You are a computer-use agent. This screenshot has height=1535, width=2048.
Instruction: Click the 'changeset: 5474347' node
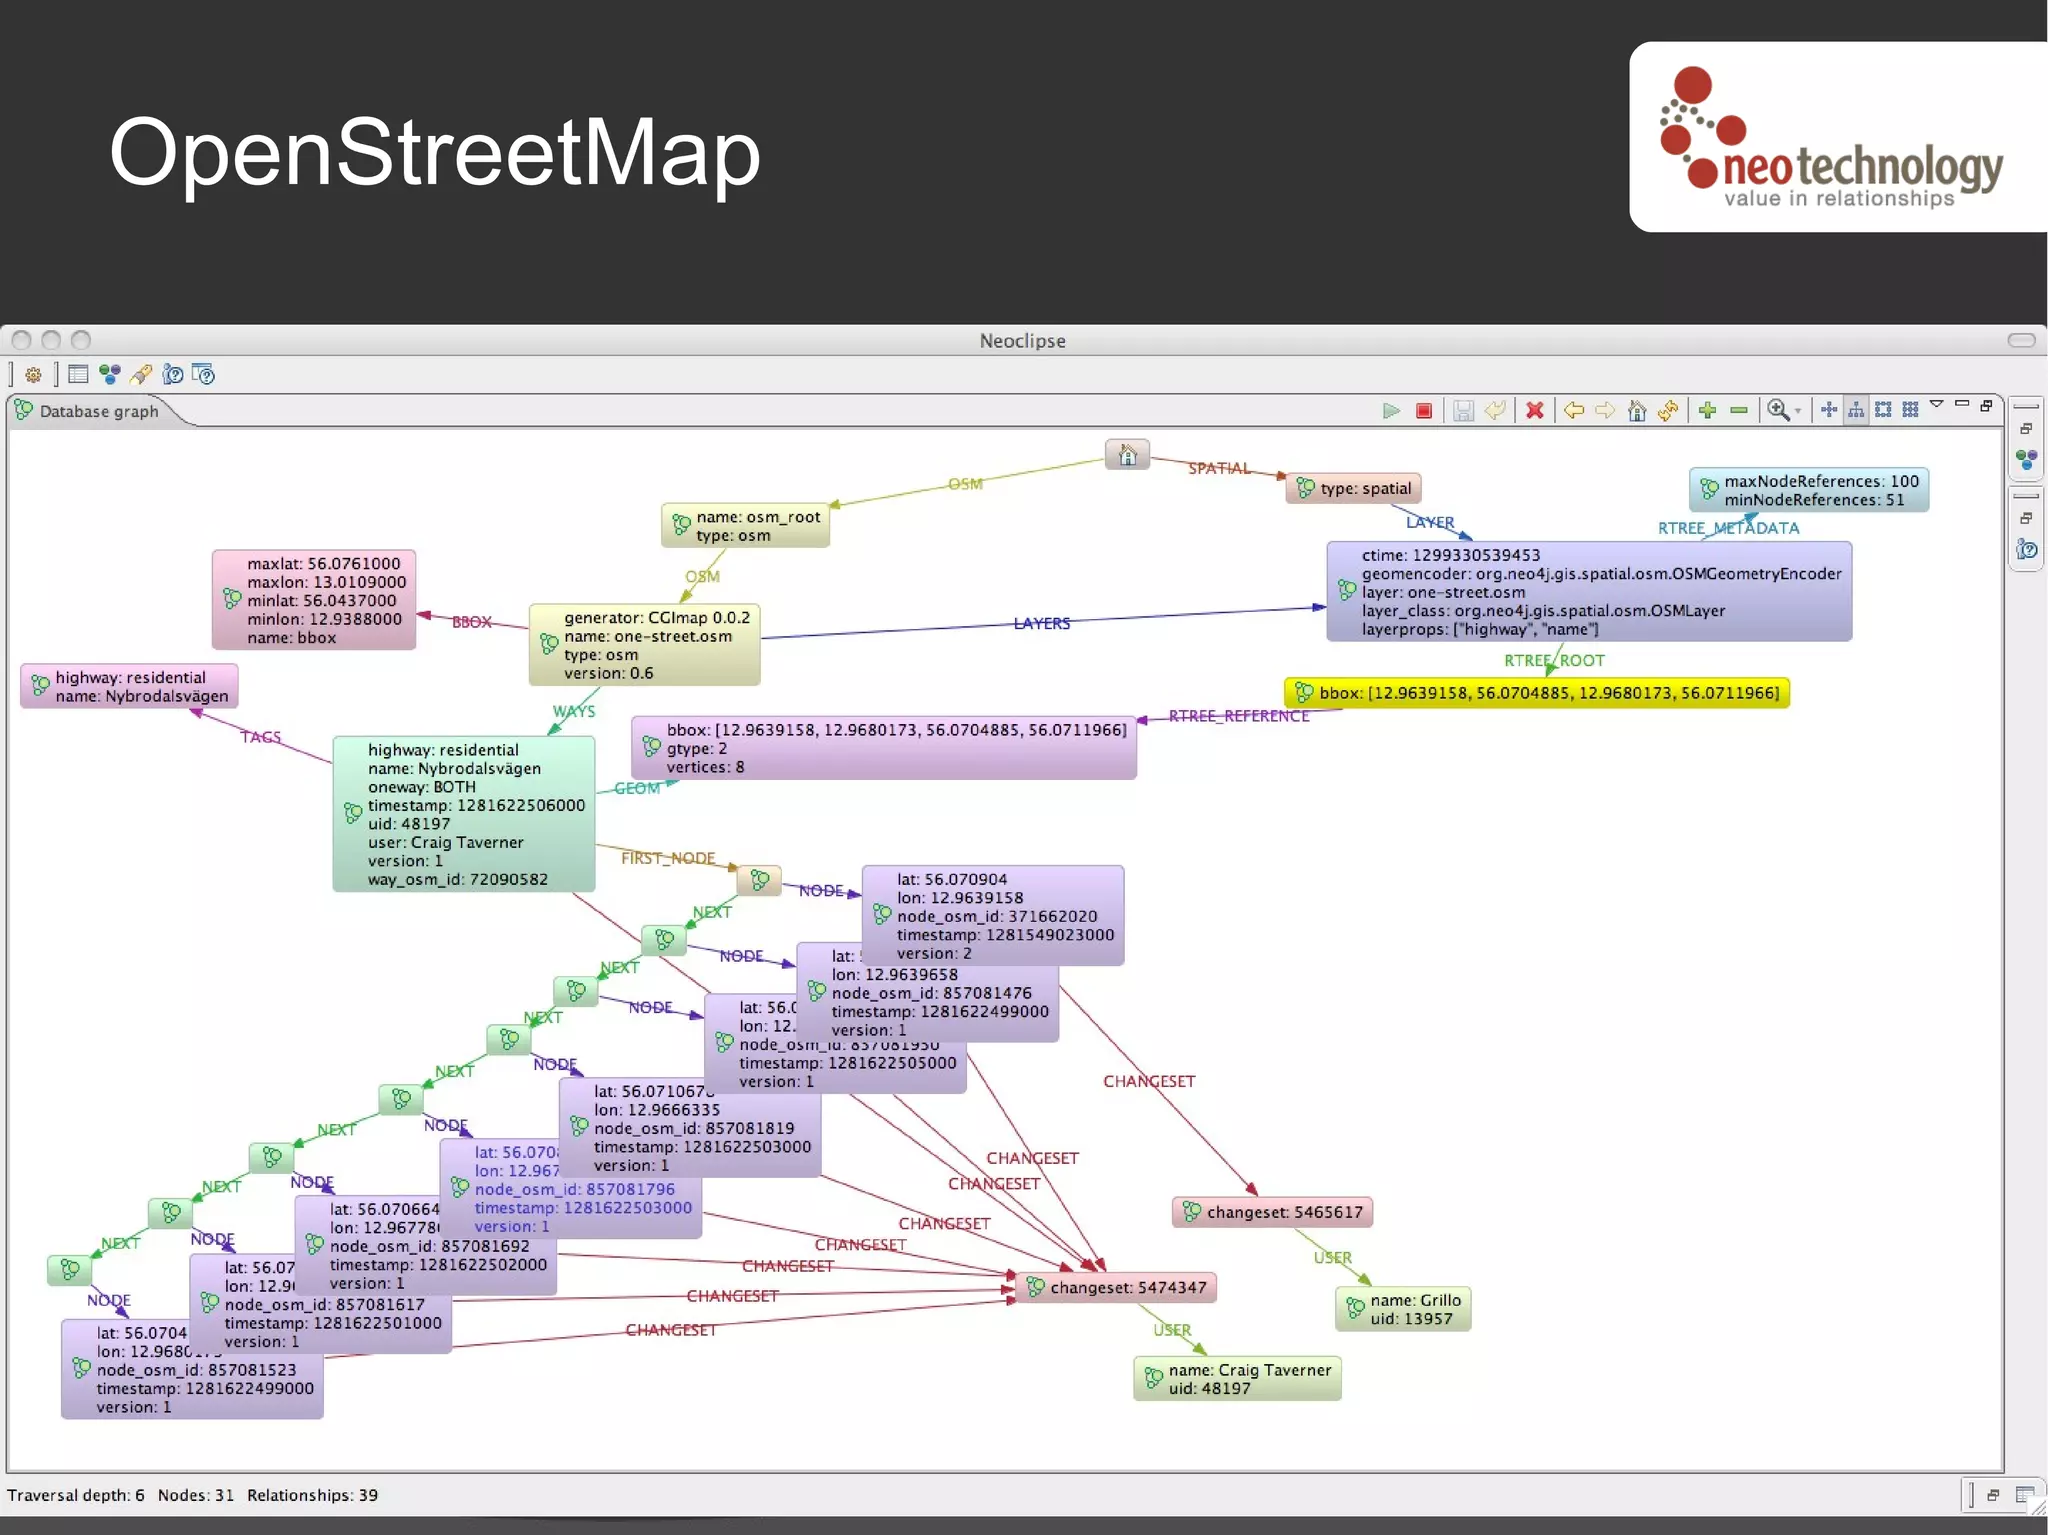1116,1288
